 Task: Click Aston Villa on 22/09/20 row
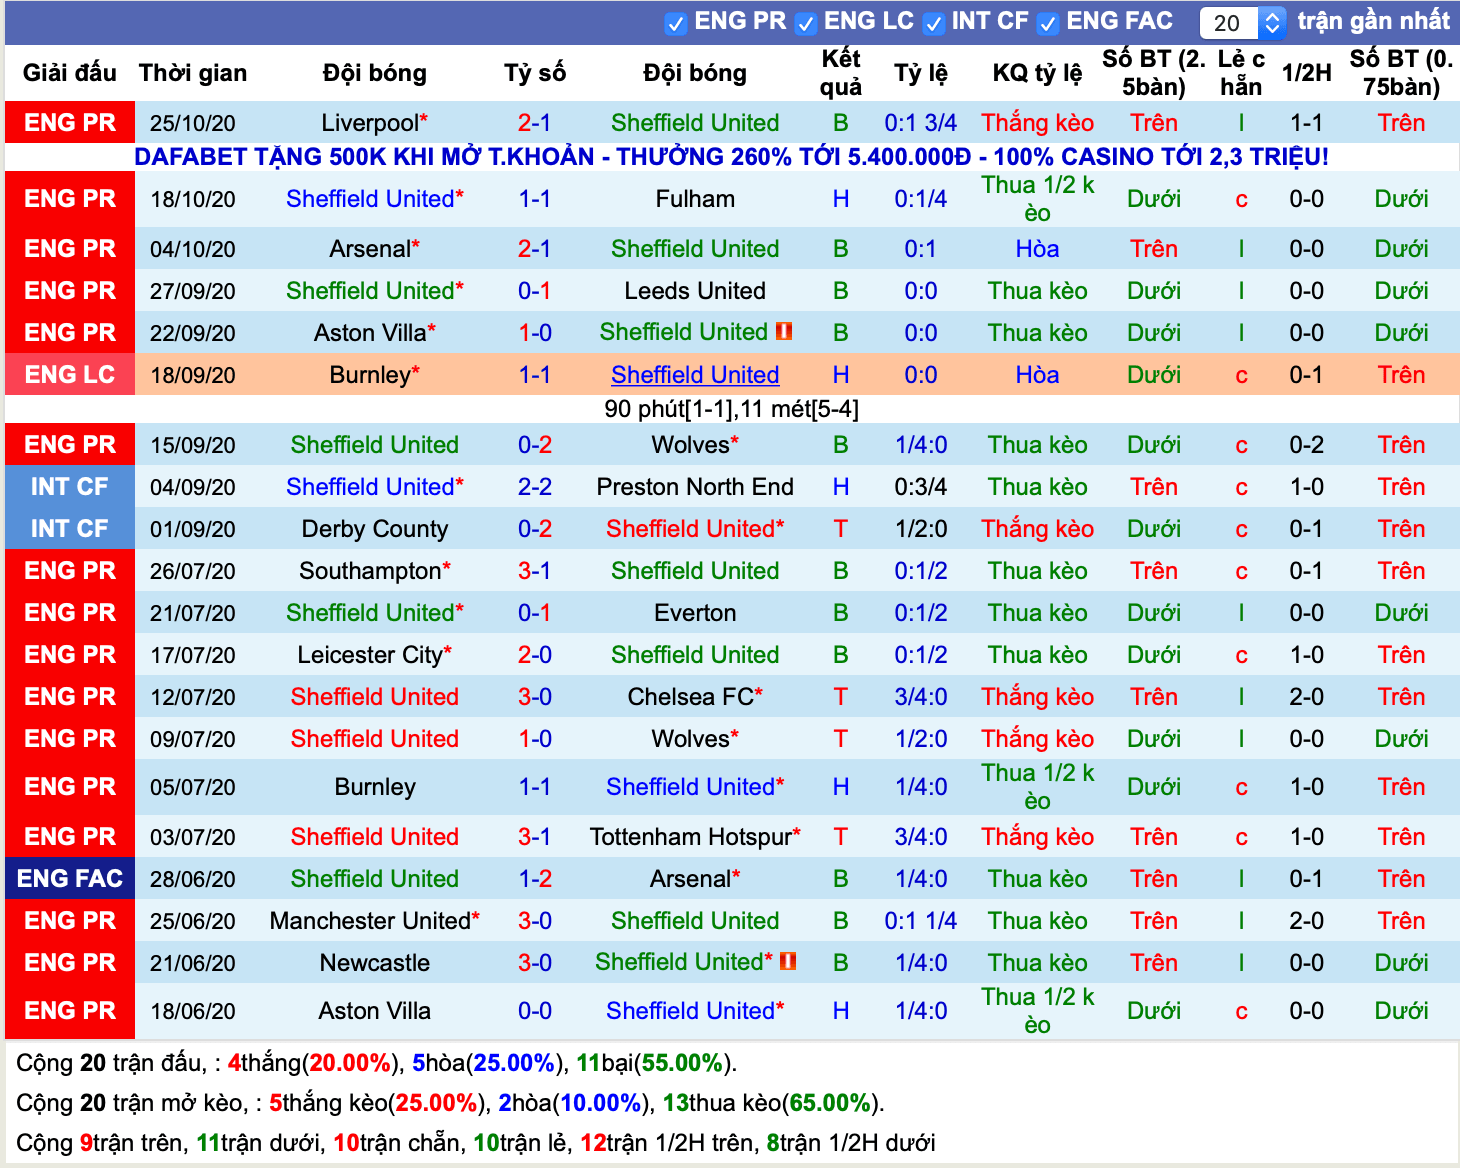[x=370, y=333]
